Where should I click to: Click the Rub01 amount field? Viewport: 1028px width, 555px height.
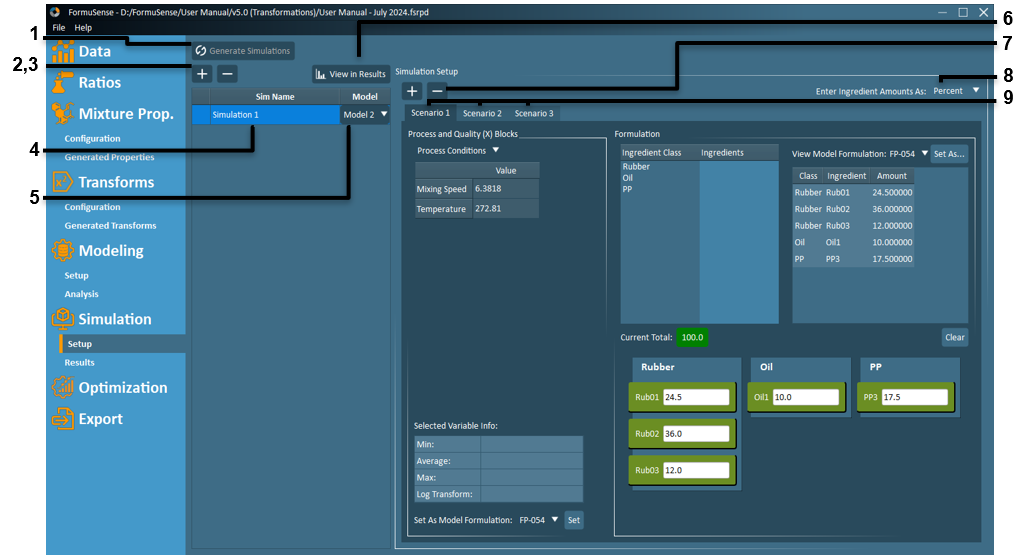click(696, 397)
